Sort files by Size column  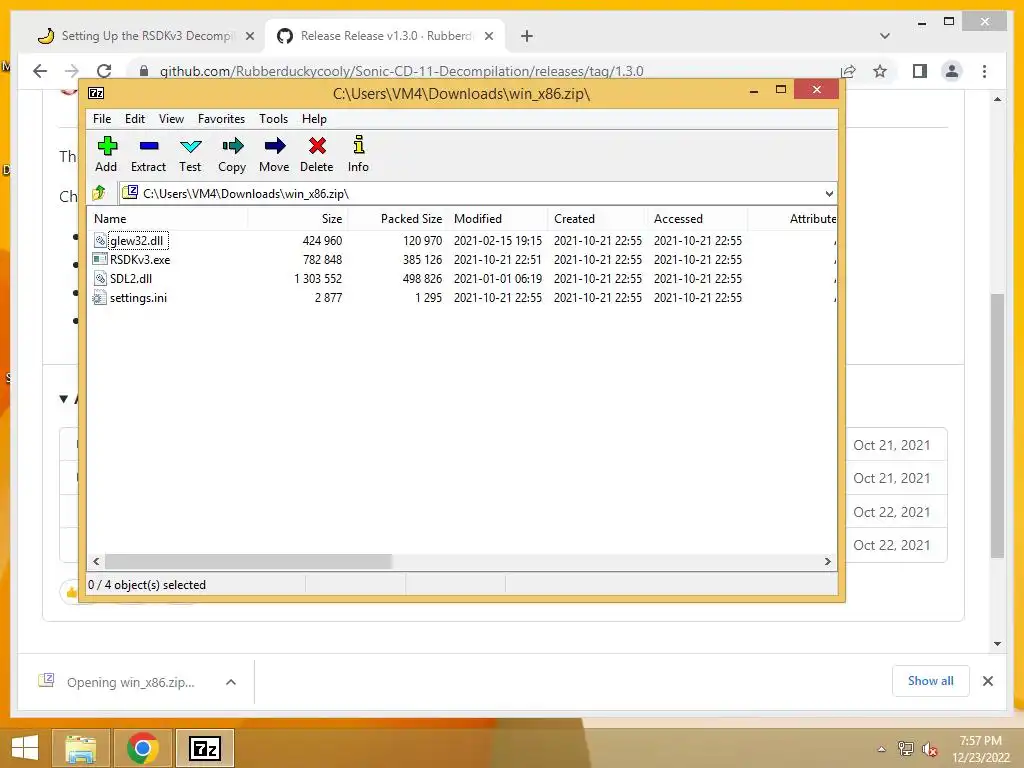tap(297, 219)
